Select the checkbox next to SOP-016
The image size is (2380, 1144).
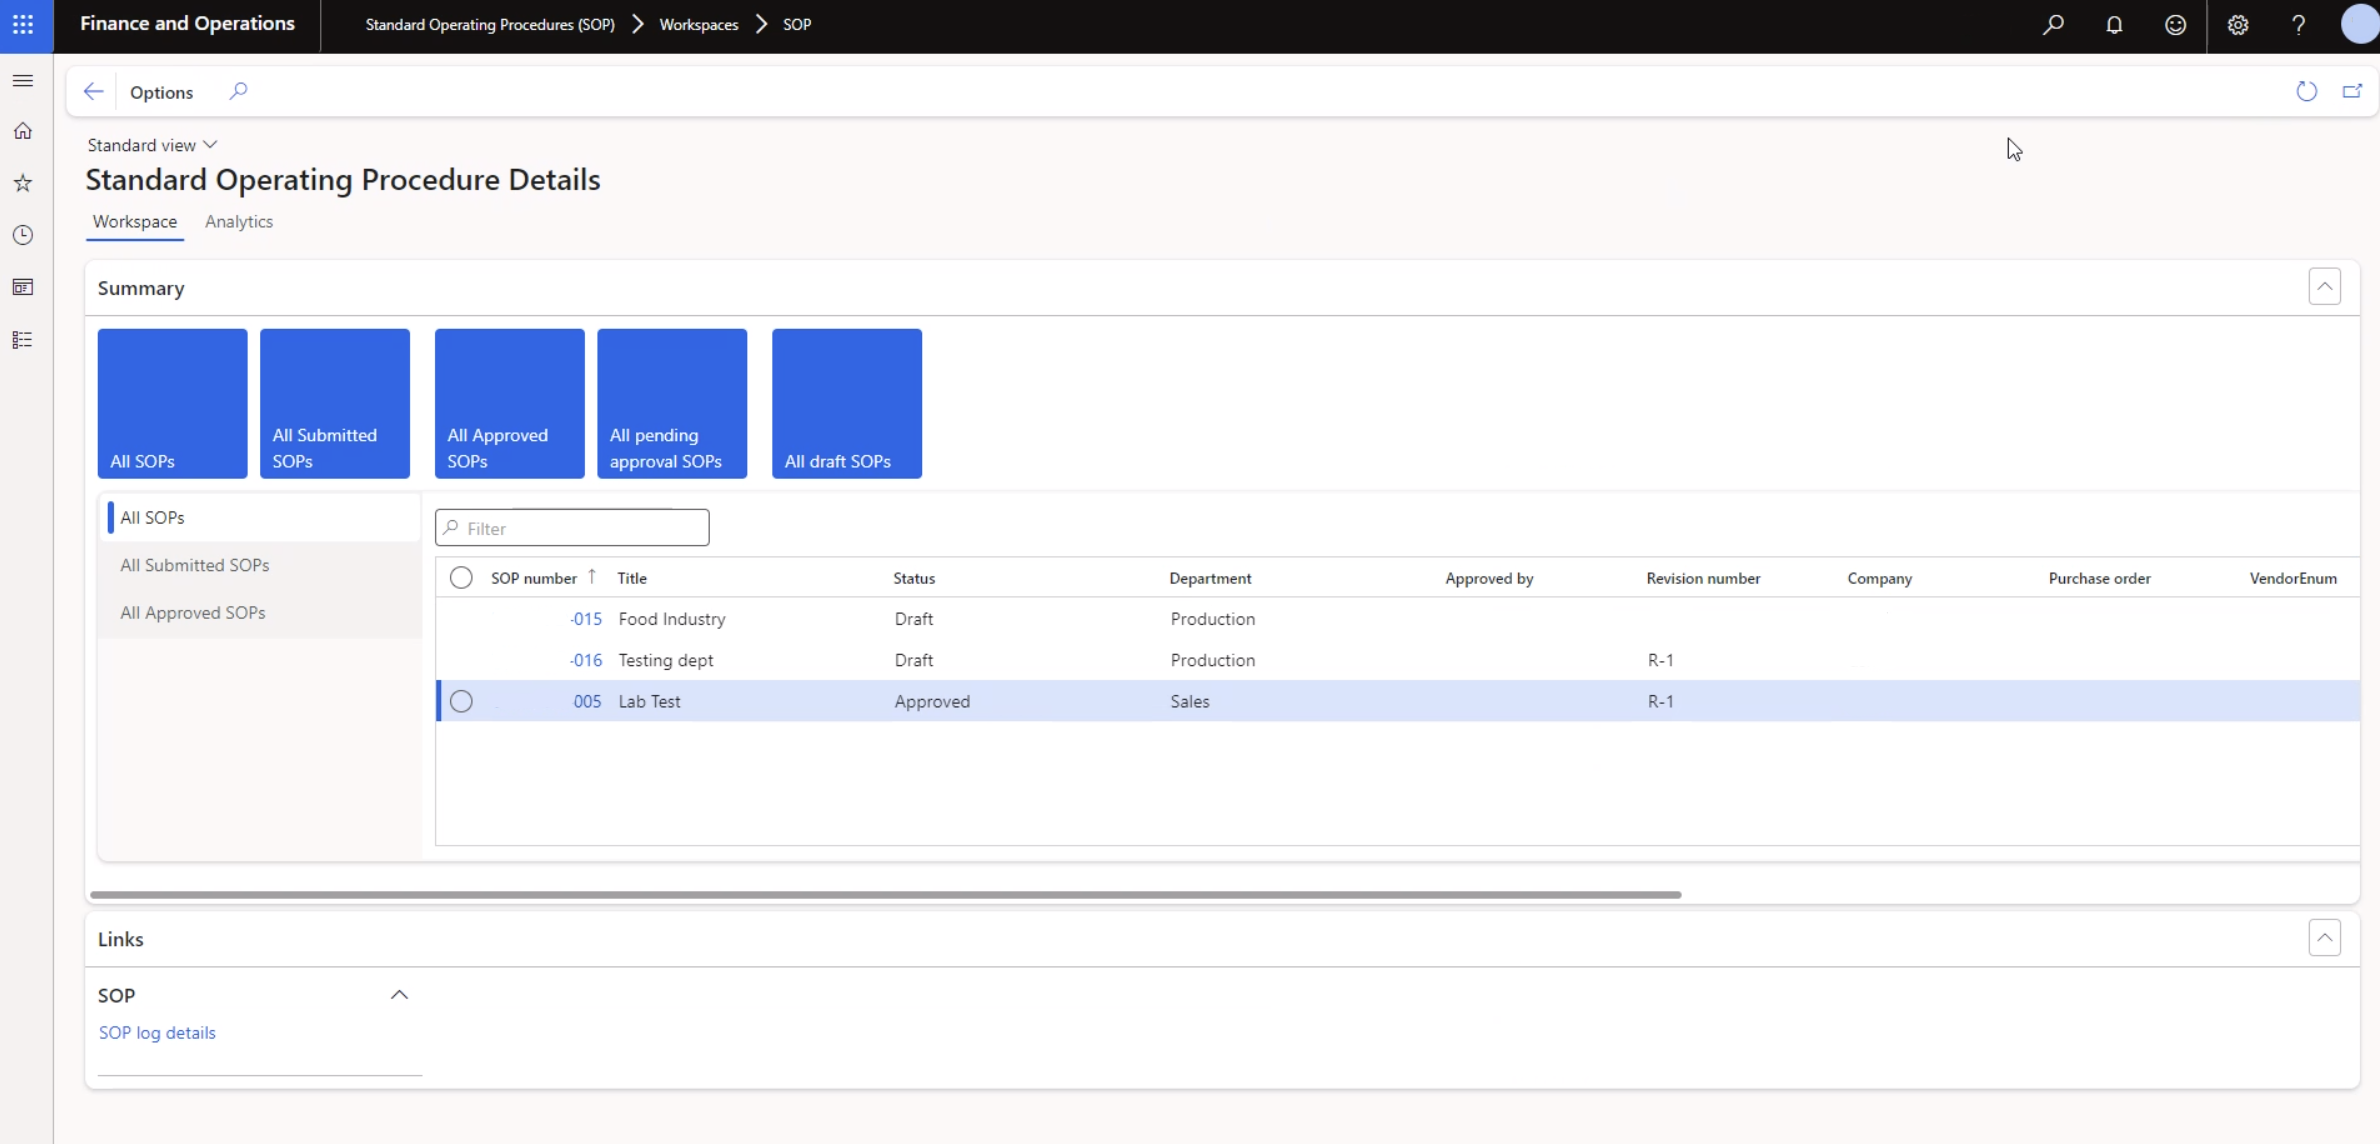click(x=460, y=658)
